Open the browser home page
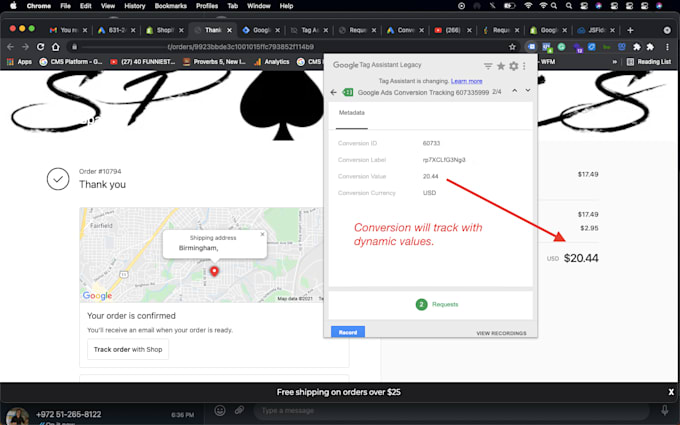The width and height of the screenshot is (680, 425). point(56,46)
